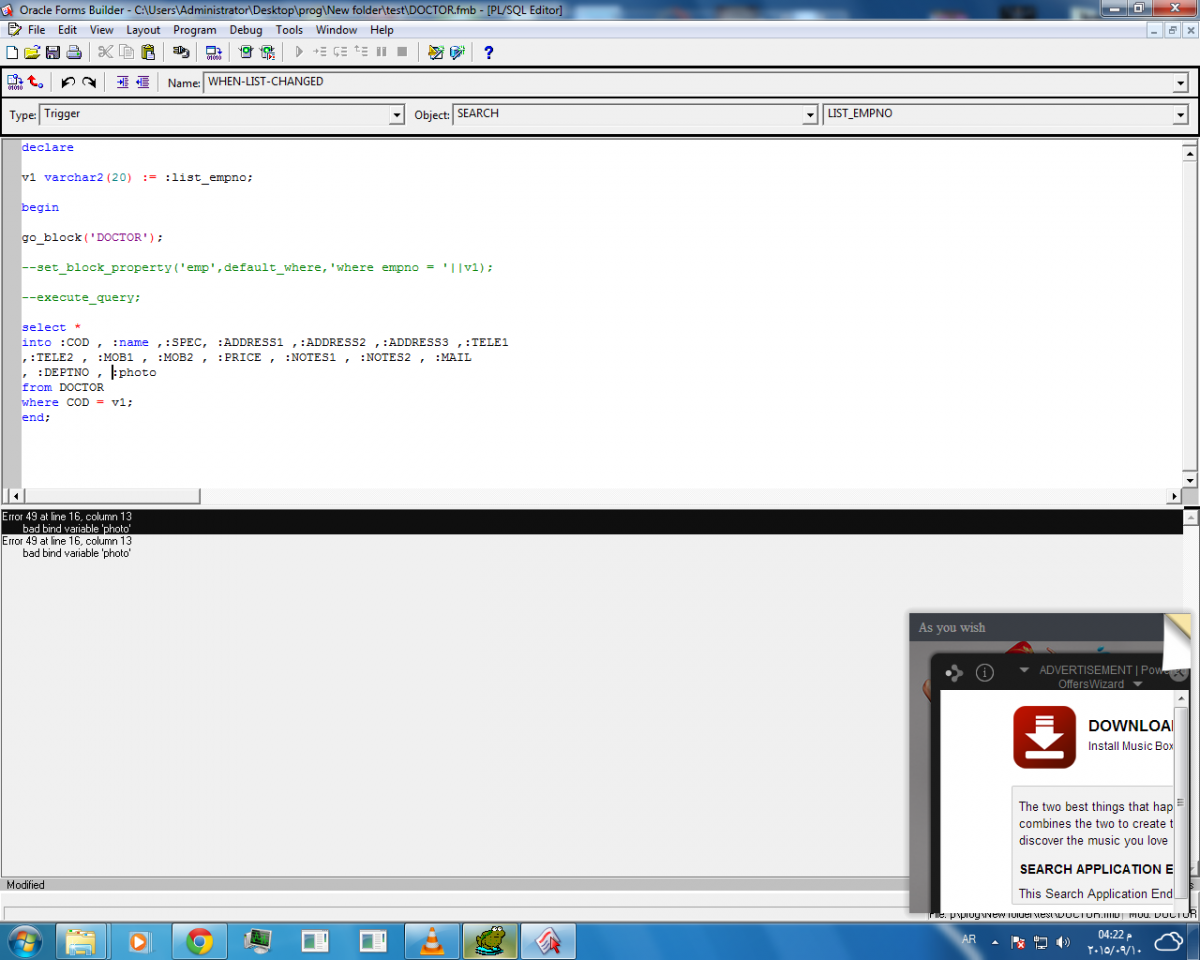
Task: Undo the last edit with Undo arrow
Action: [x=68, y=82]
